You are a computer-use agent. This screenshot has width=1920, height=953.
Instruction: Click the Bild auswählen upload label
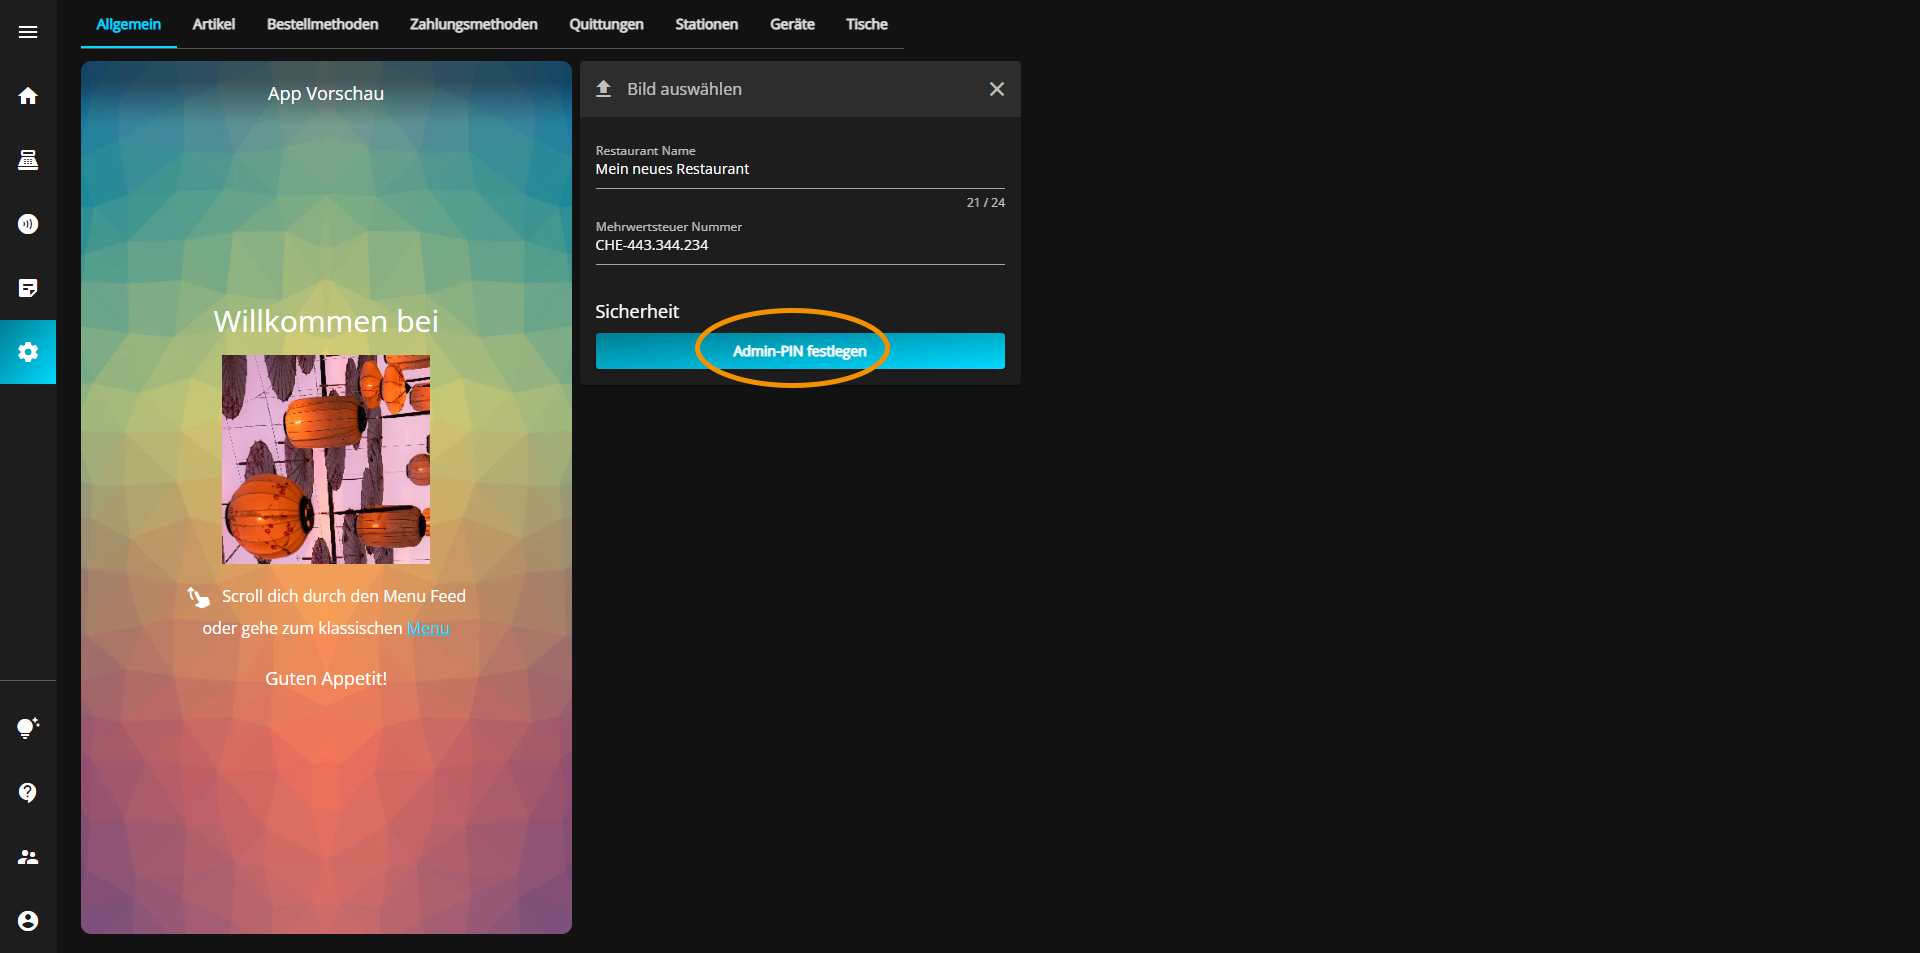[684, 89]
